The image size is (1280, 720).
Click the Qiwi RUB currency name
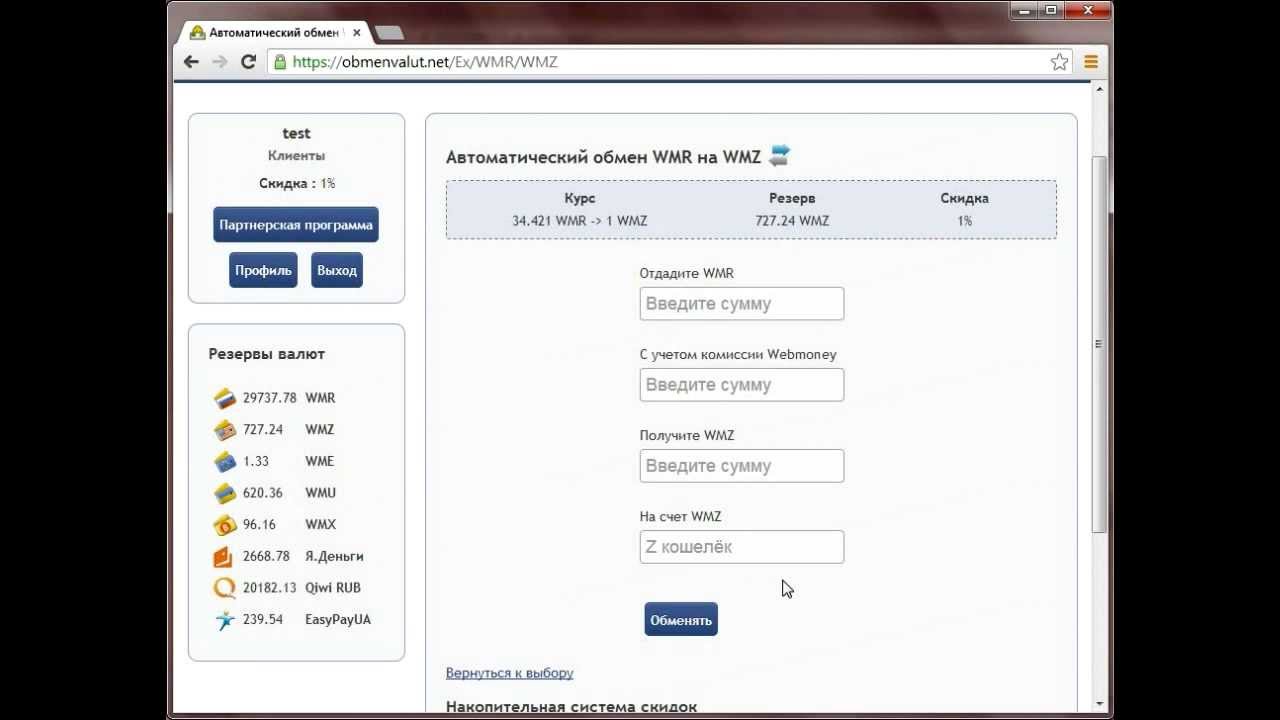[333, 588]
